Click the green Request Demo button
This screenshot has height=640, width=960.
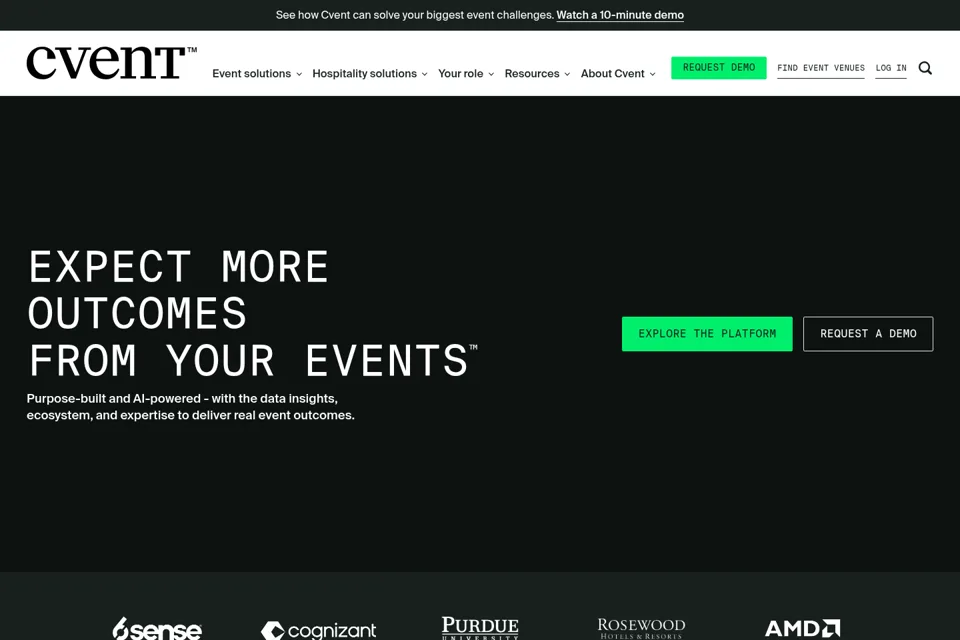pos(719,67)
